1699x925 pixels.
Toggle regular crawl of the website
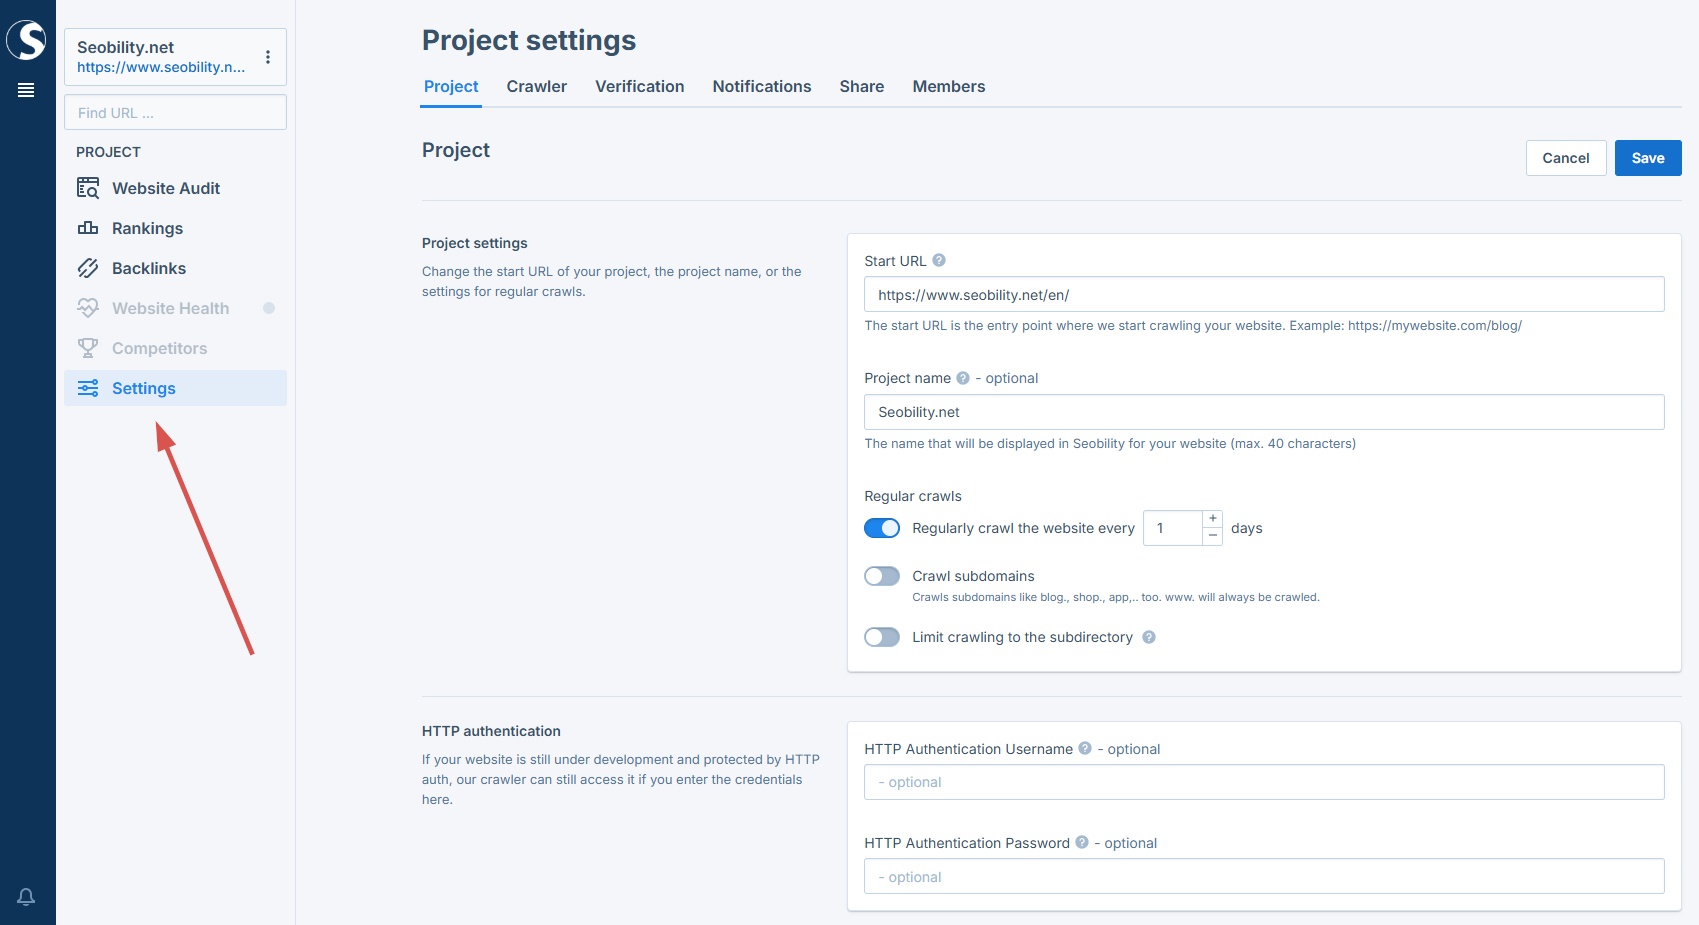(x=882, y=528)
